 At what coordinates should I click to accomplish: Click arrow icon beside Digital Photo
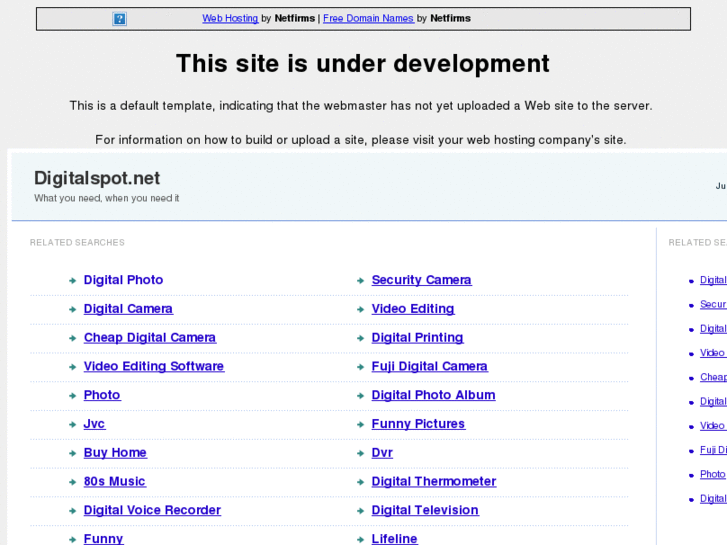(x=72, y=281)
